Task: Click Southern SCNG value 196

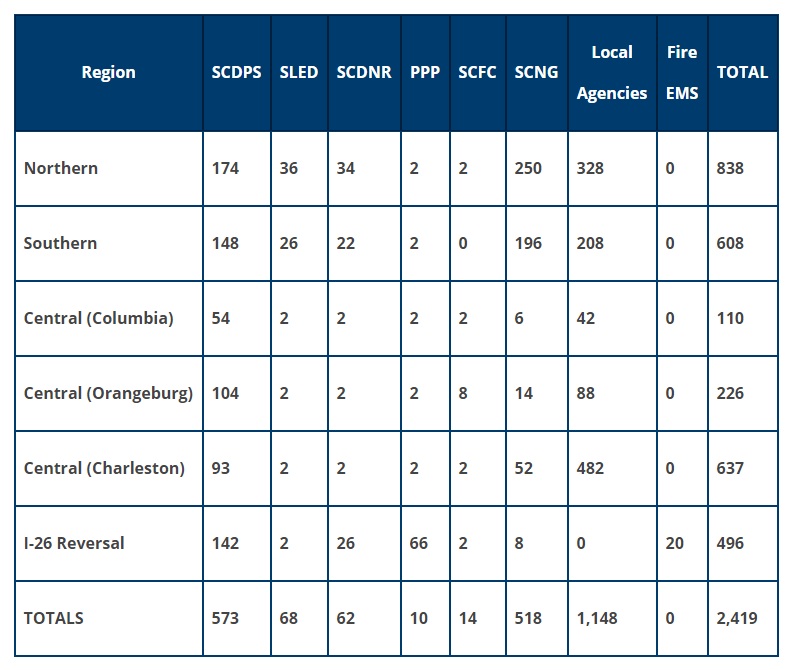Action: 528,243
